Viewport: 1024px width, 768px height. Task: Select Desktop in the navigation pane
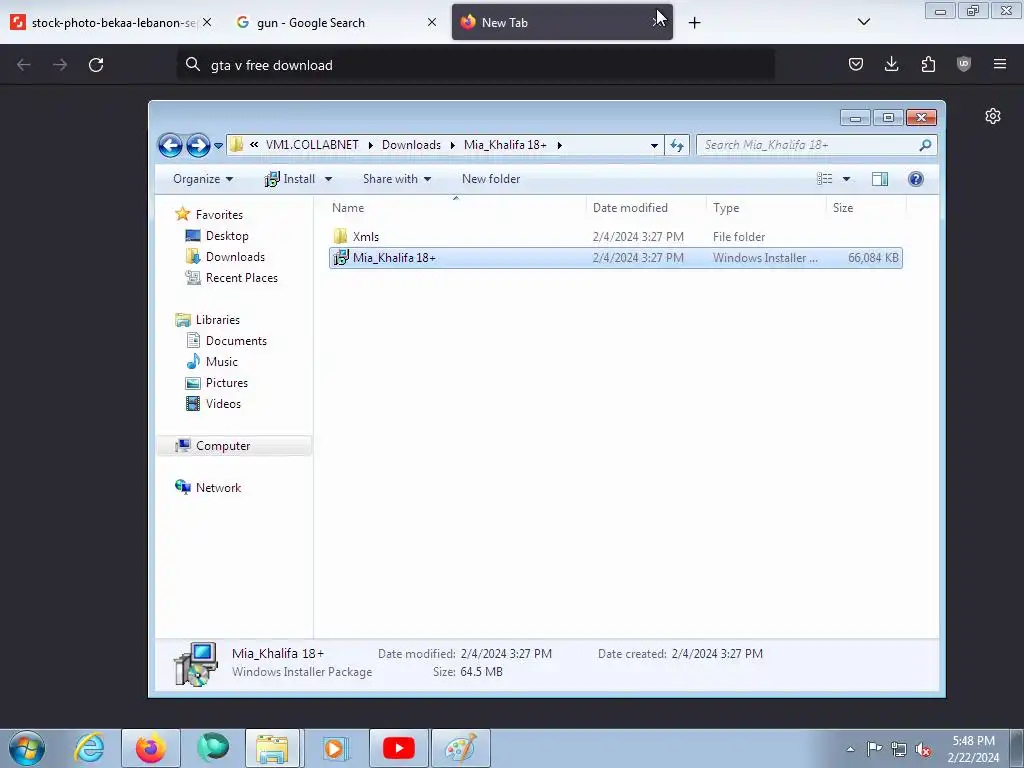[227, 236]
